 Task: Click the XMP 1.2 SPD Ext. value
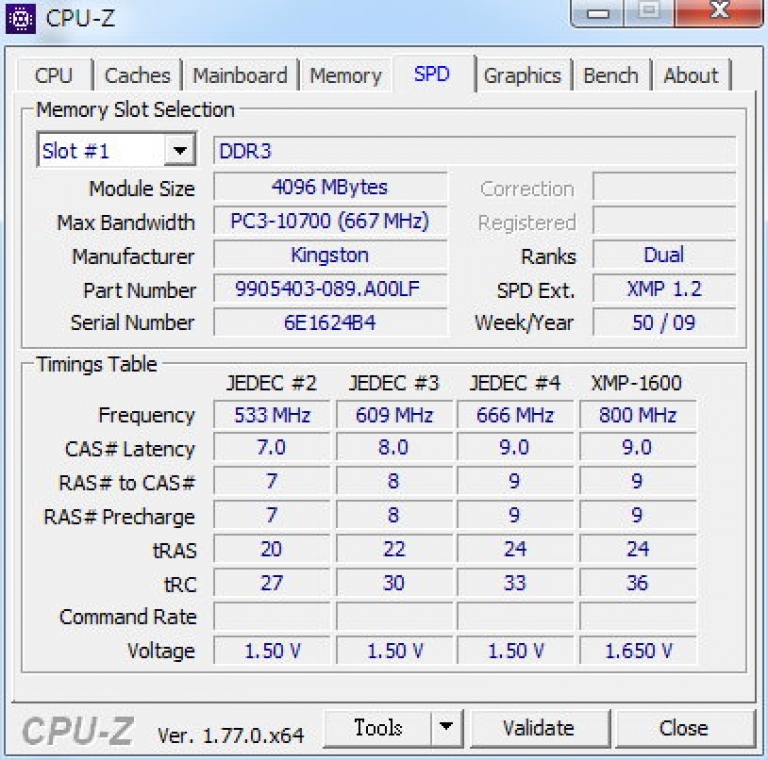(664, 289)
